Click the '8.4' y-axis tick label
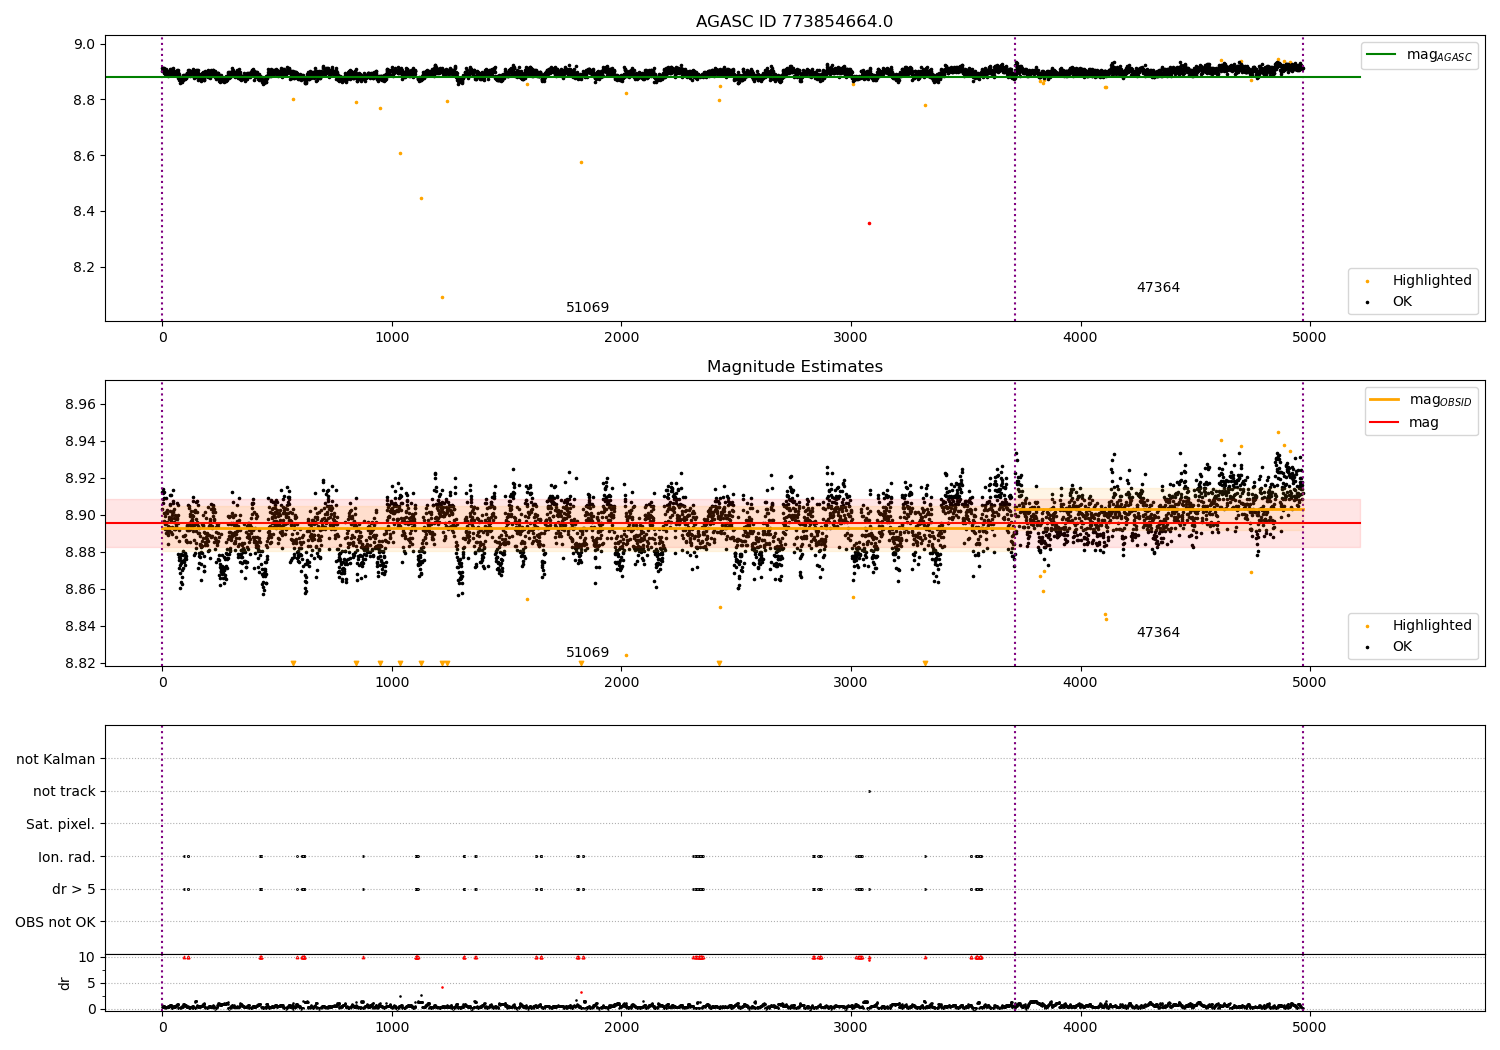 click(85, 212)
